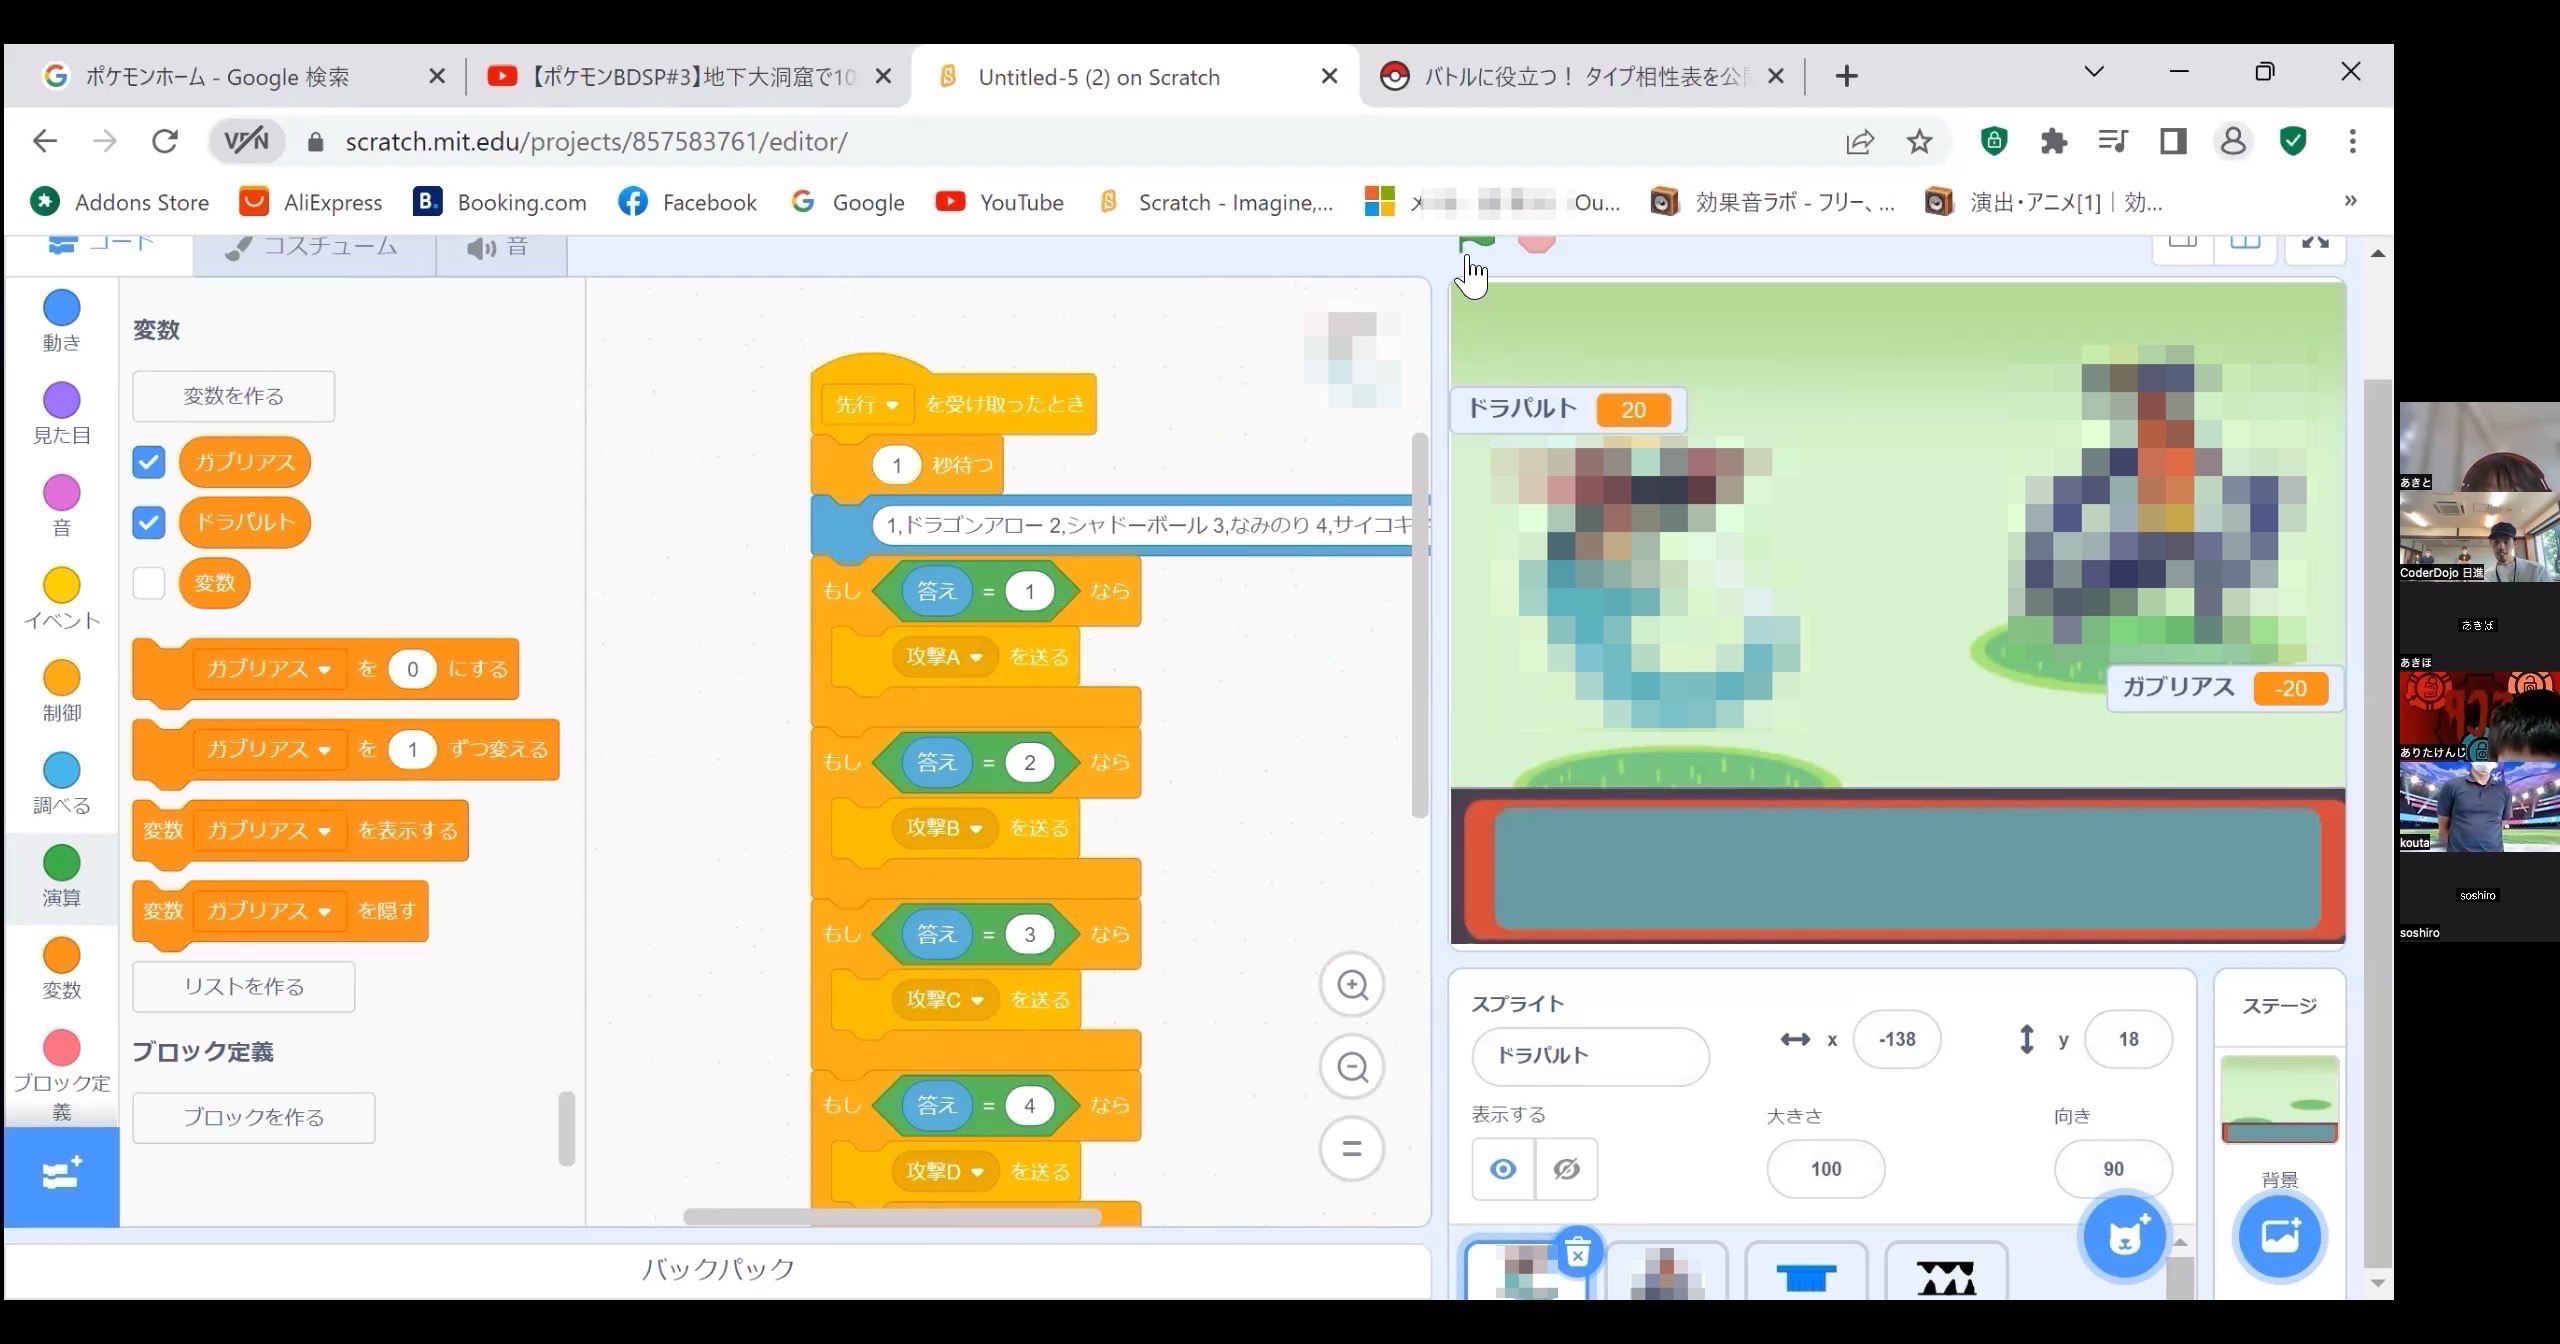Click the choose a backdrop button

point(2280,1237)
